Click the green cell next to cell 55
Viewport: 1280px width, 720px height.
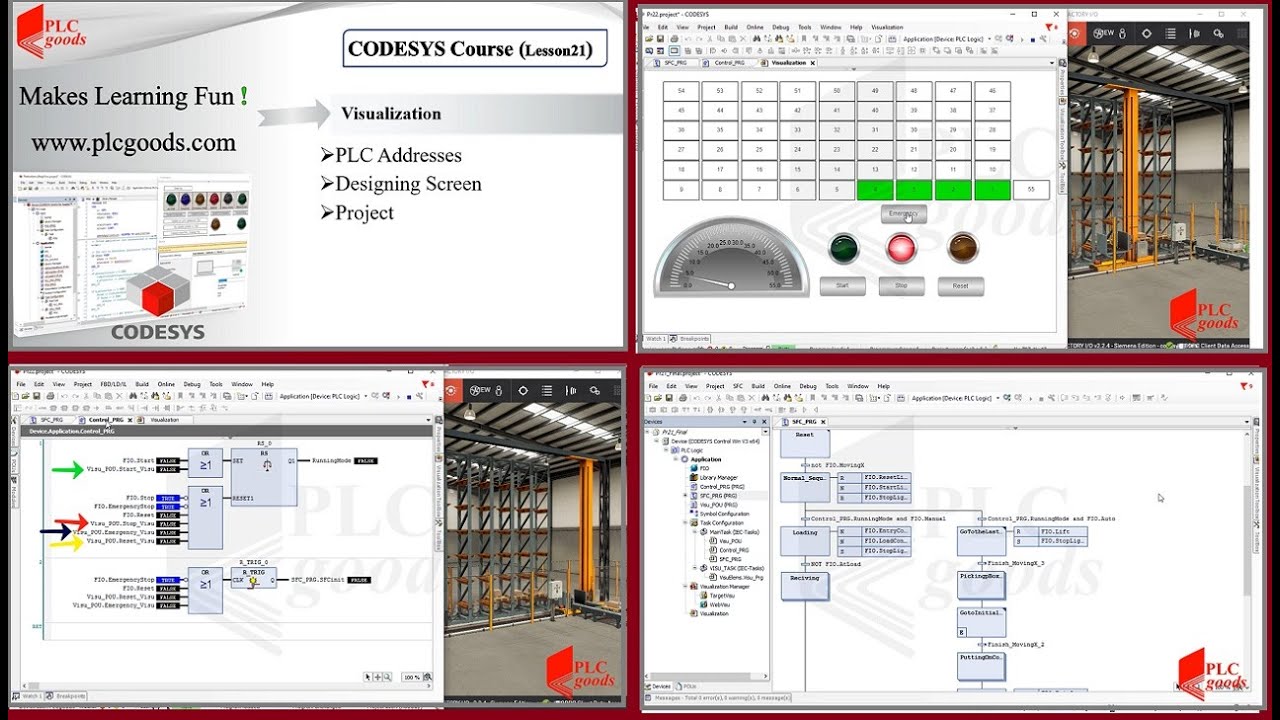tap(992, 189)
